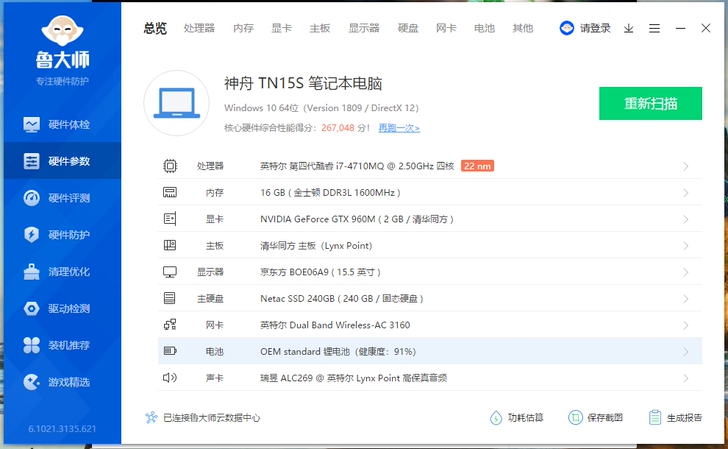Click the cloud data center icon
The image size is (728, 449).
point(151,417)
